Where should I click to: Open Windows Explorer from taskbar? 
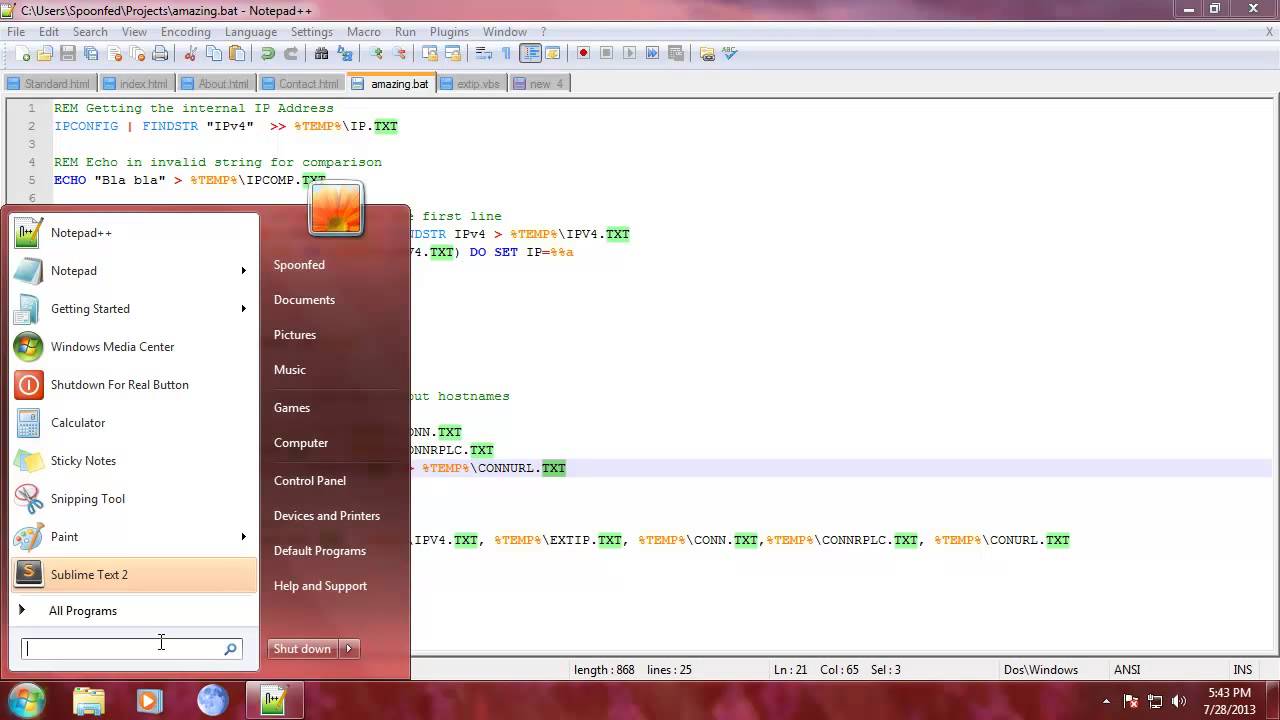[x=88, y=701]
